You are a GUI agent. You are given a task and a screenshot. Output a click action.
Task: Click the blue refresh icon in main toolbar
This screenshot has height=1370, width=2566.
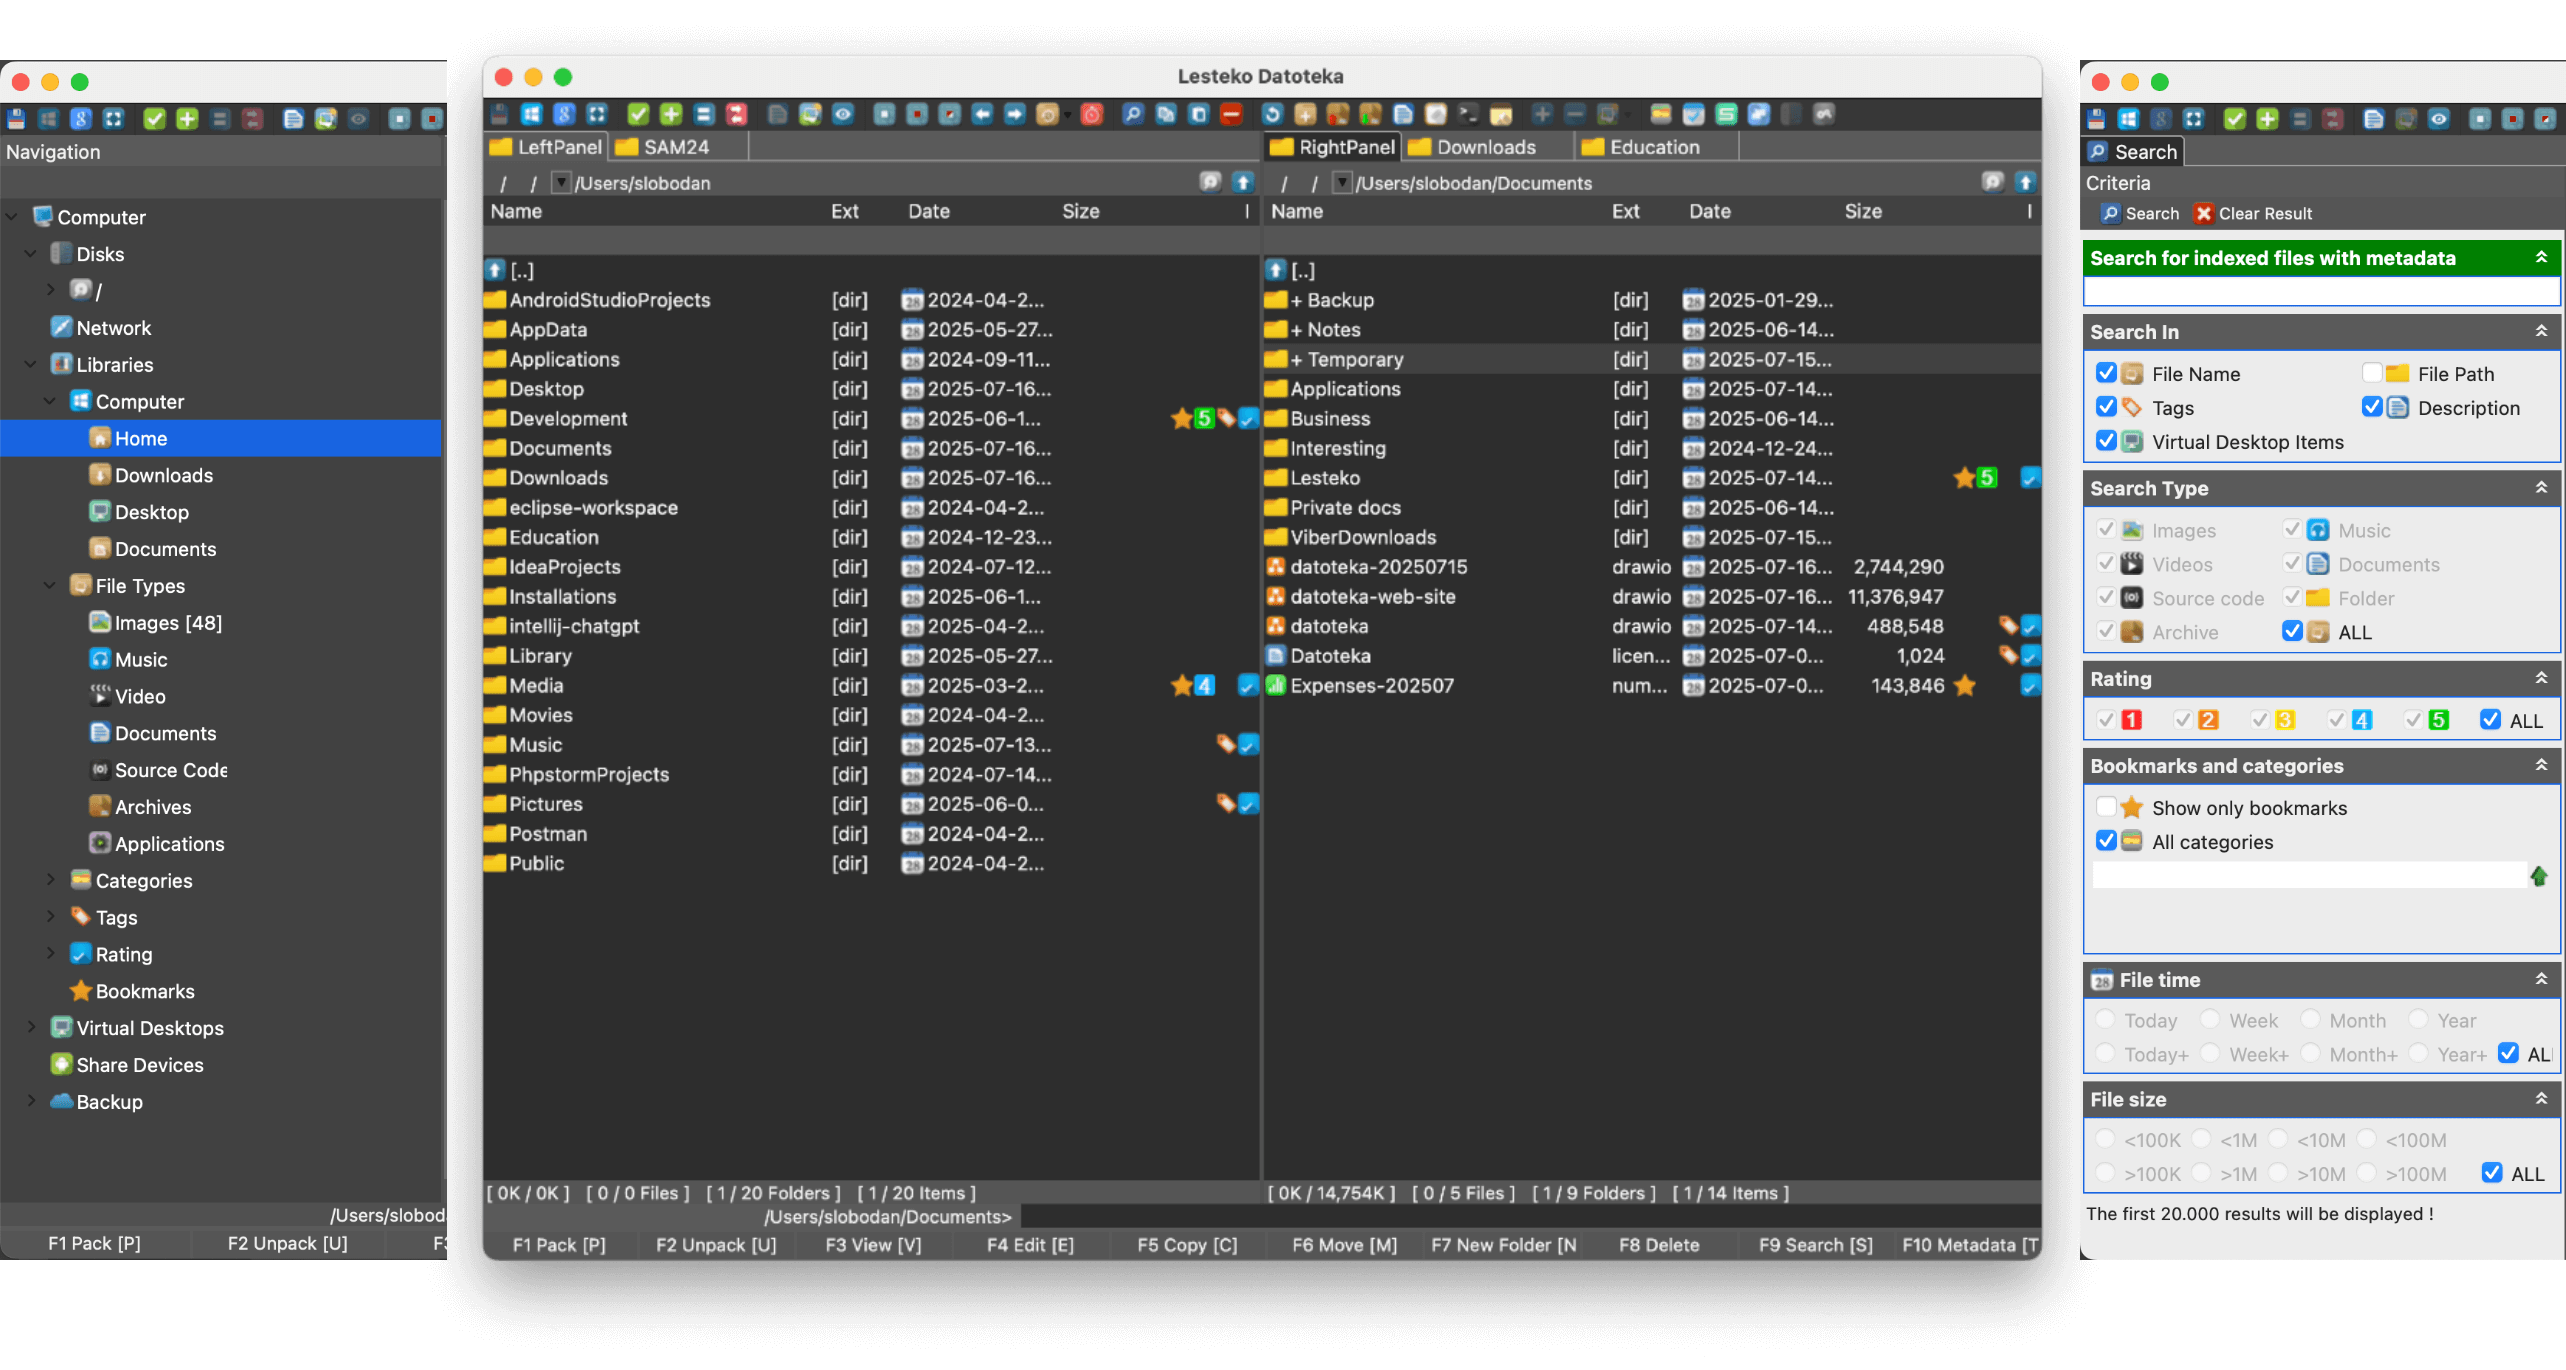pos(1272,114)
